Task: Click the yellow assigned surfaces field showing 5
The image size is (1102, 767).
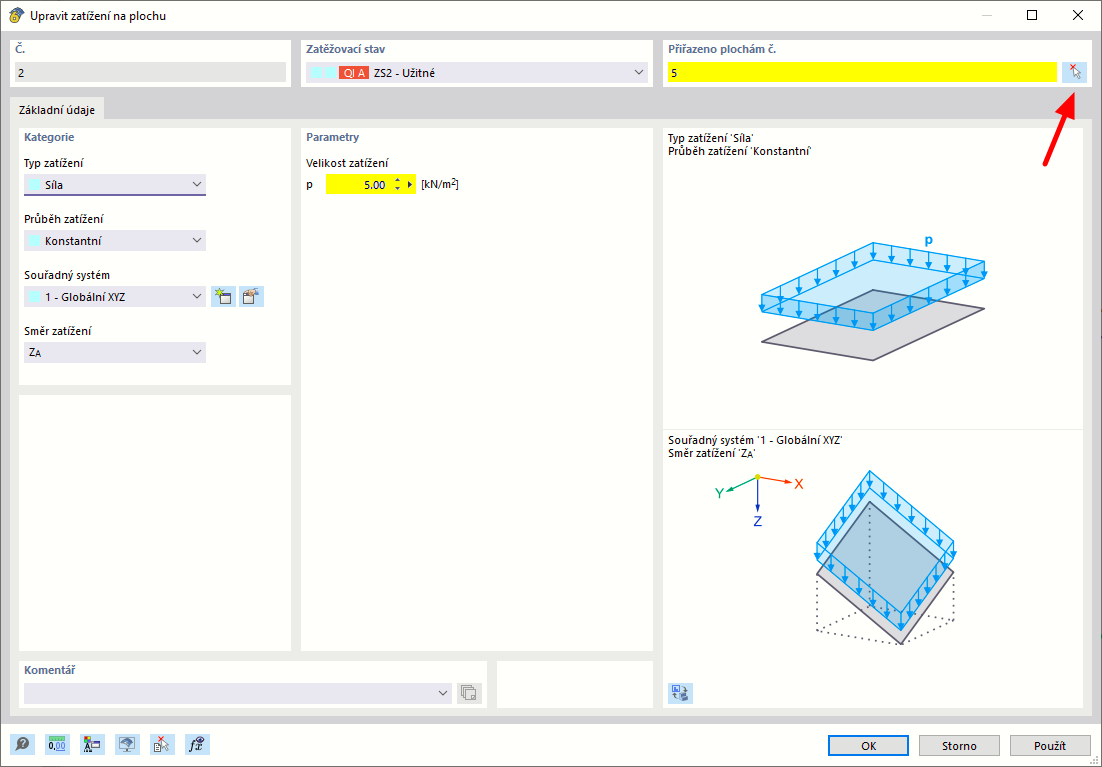Action: pos(862,72)
